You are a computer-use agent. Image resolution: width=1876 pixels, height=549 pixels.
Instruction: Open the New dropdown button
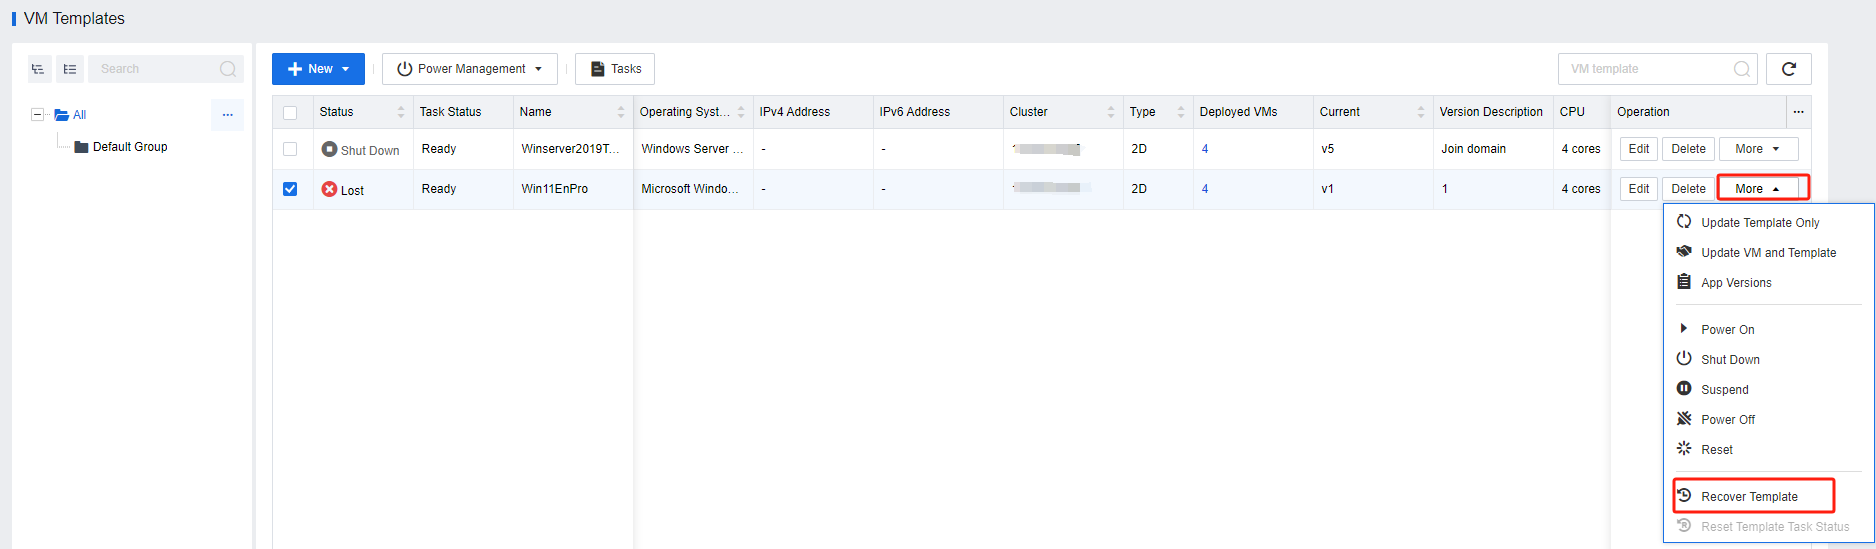318,69
